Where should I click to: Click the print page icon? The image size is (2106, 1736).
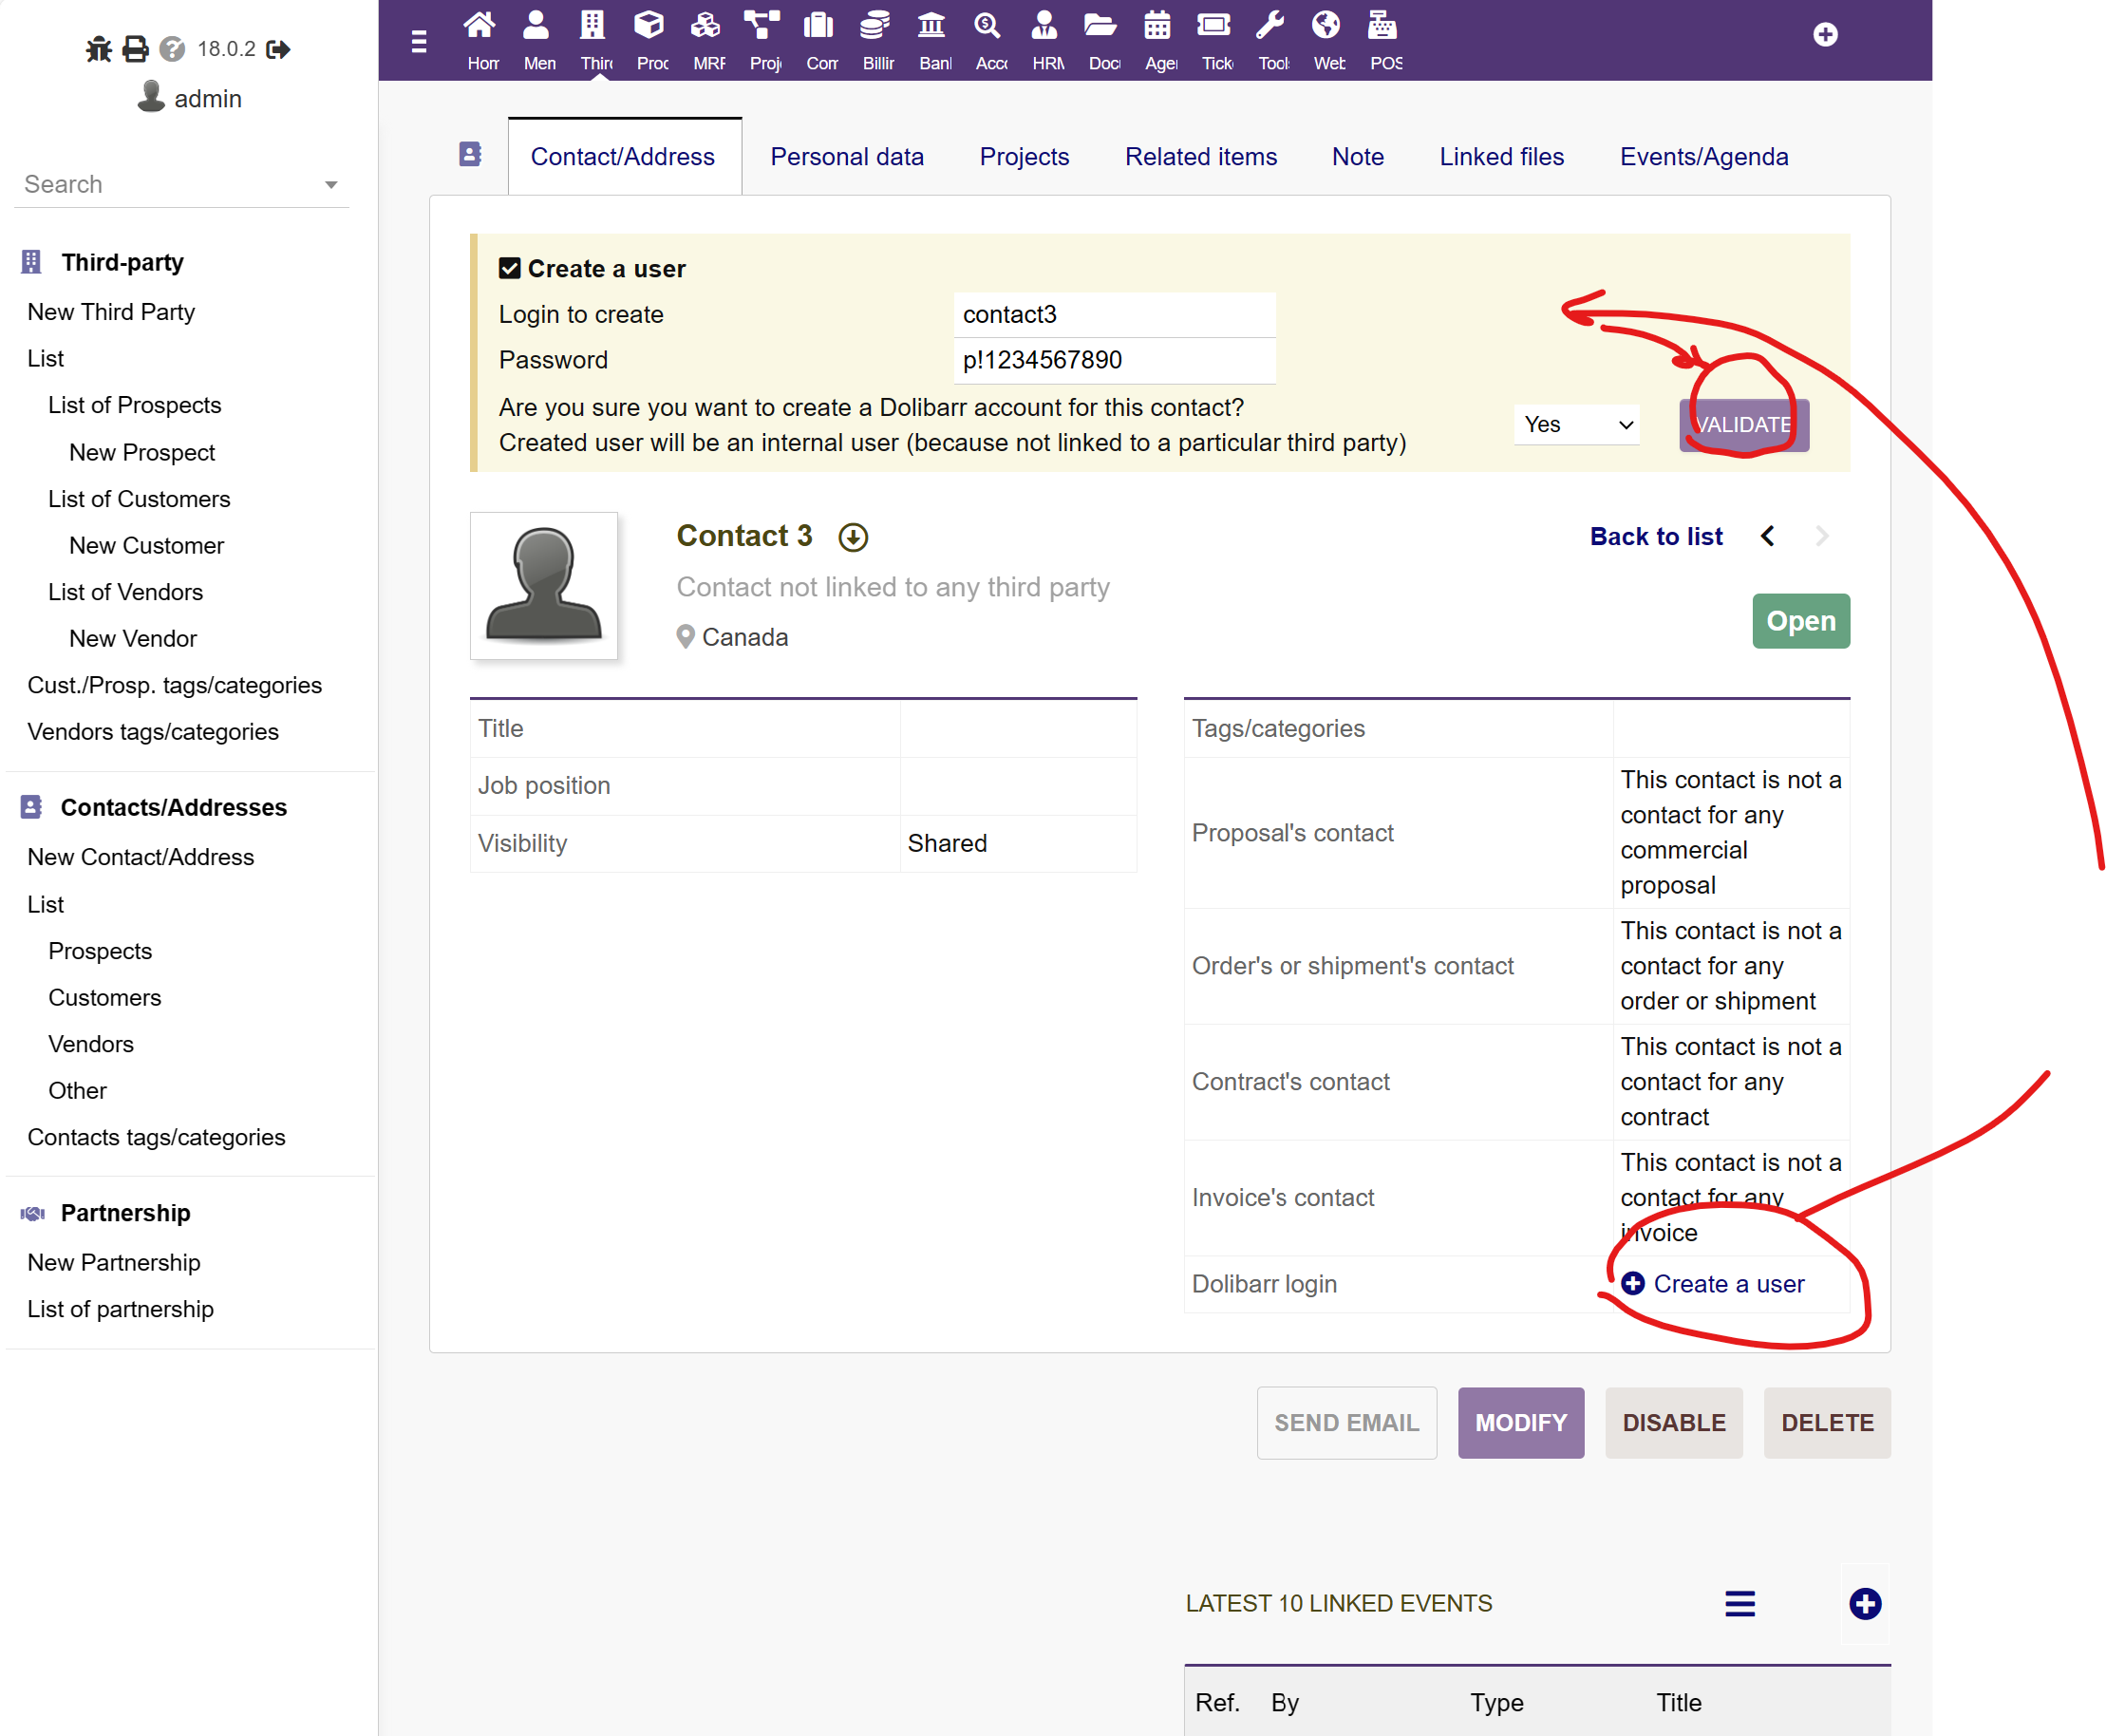pyautogui.click(x=135, y=49)
